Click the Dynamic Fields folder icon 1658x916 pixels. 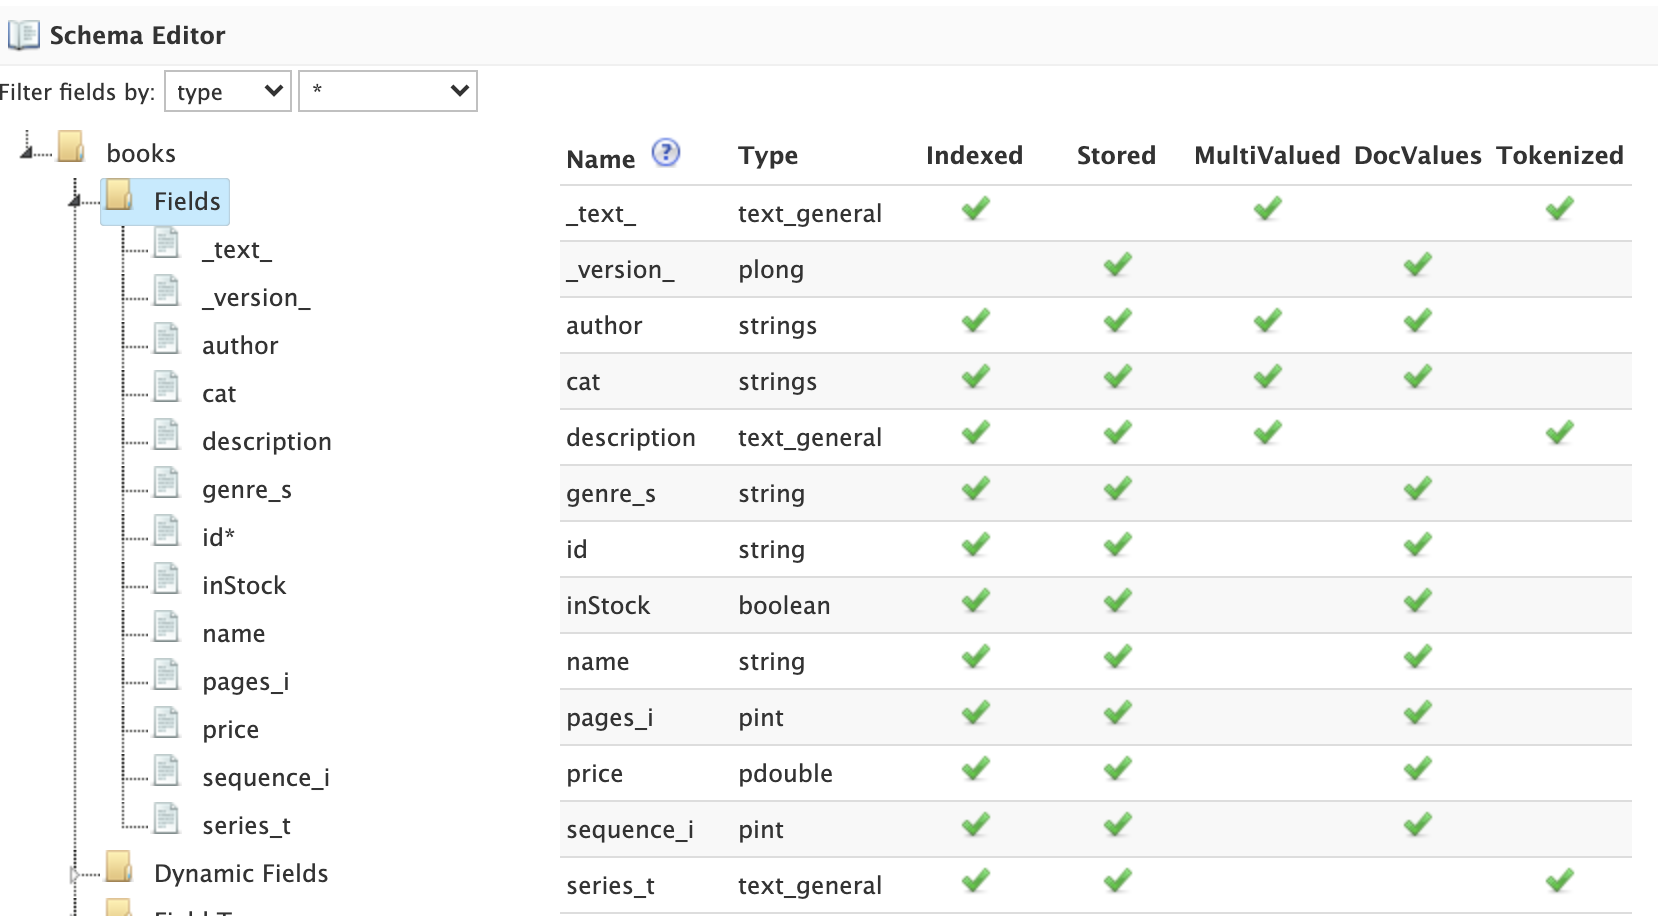(x=119, y=868)
